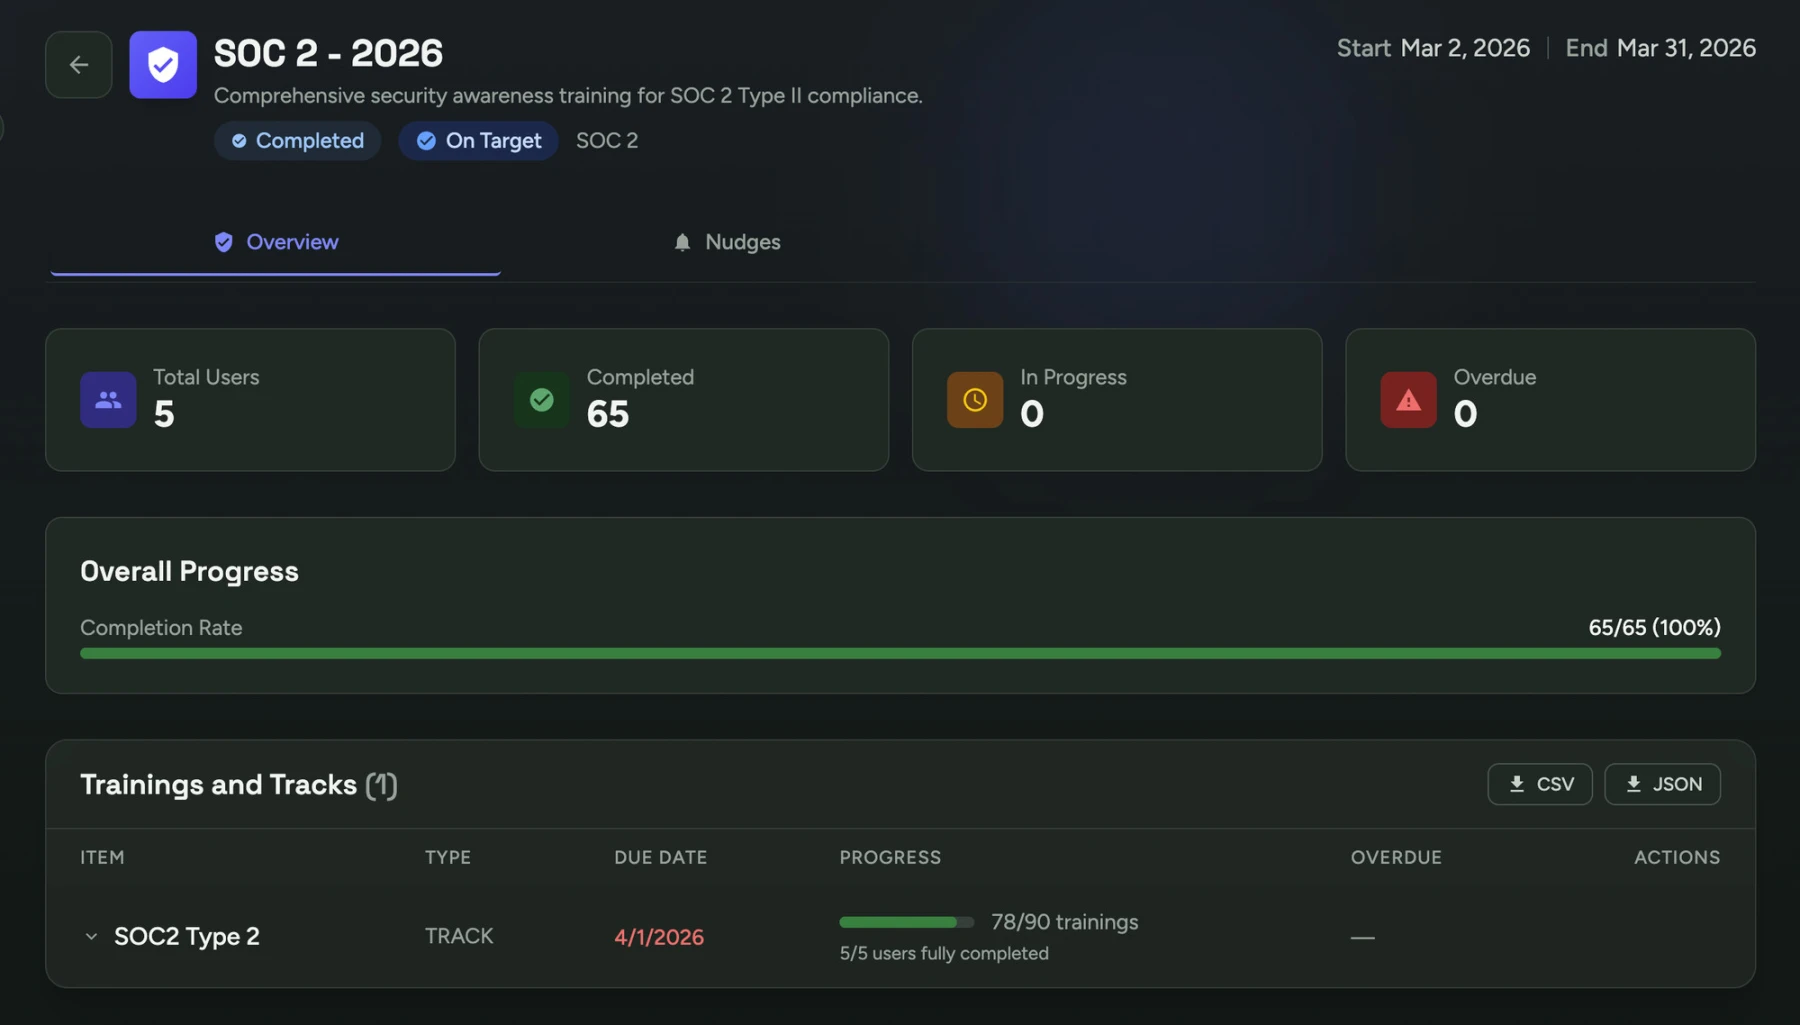Click the Nudges bell icon
This screenshot has width=1800, height=1025.
pos(682,243)
